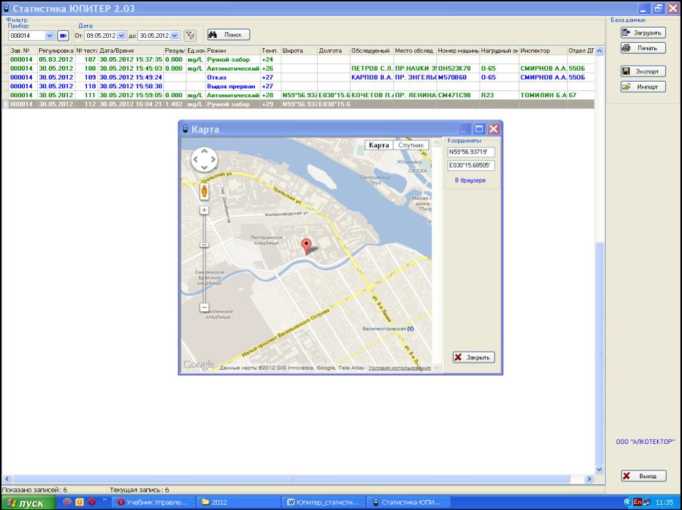Click the red location marker on map
682x510 pixels.
click(x=307, y=246)
